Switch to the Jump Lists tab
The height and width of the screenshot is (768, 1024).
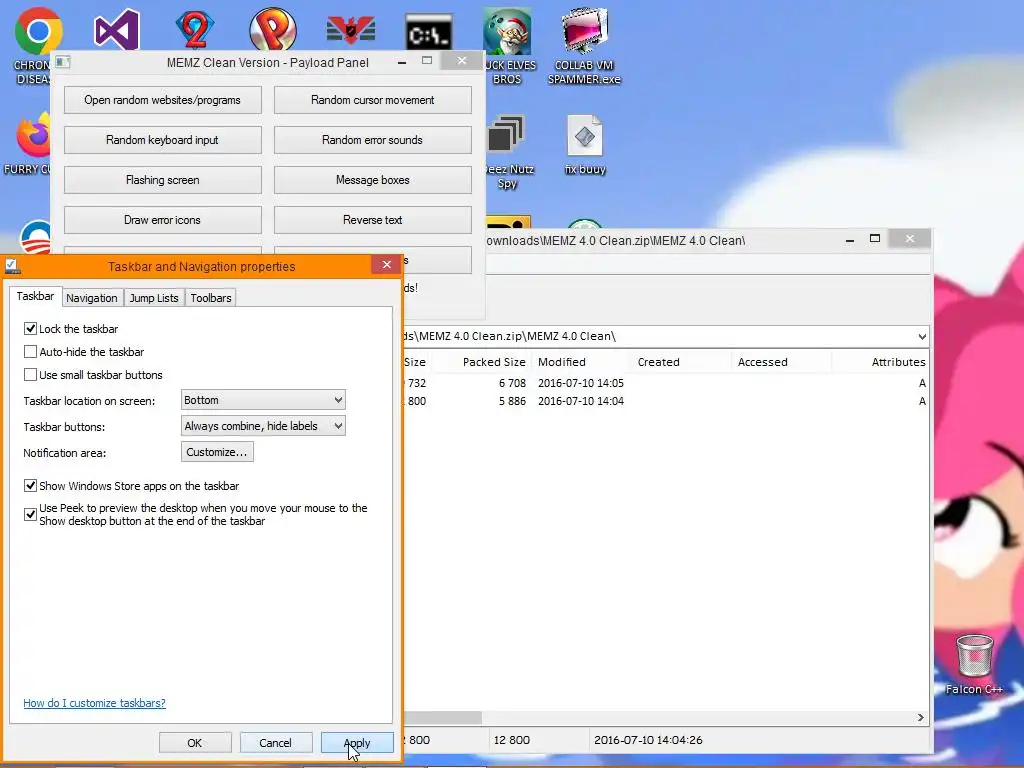(x=154, y=298)
